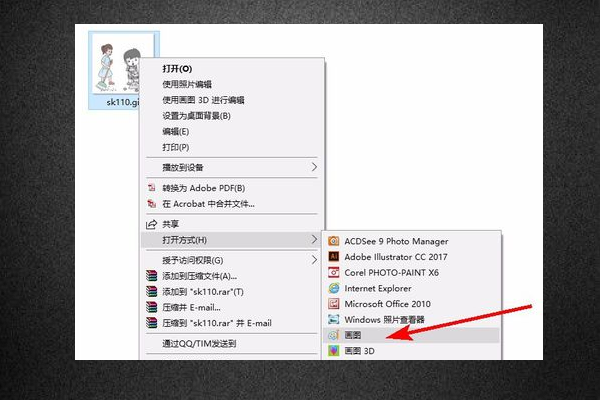Choose 添加到压缩文件(A)...

199,276
